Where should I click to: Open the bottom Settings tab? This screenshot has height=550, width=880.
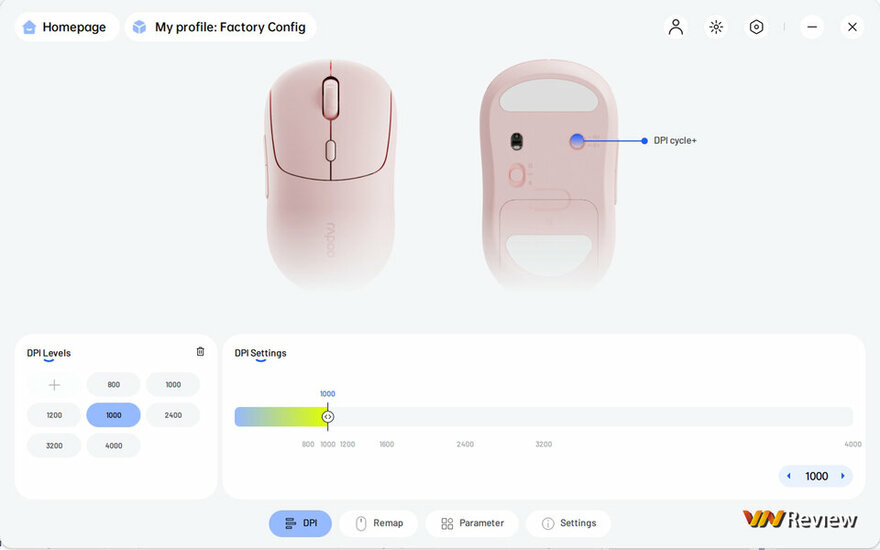pyautogui.click(x=569, y=523)
